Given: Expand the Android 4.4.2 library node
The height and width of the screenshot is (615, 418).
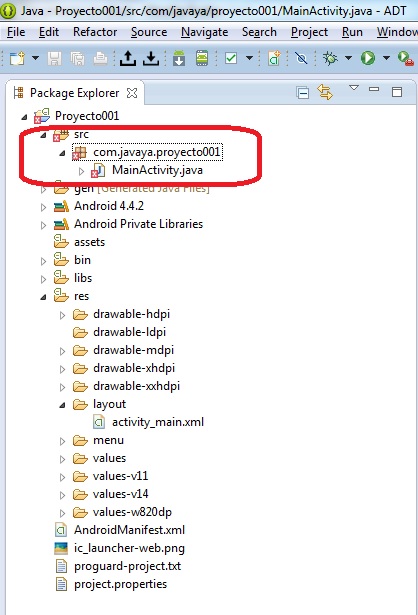Looking at the screenshot, I should pyautogui.click(x=44, y=207).
